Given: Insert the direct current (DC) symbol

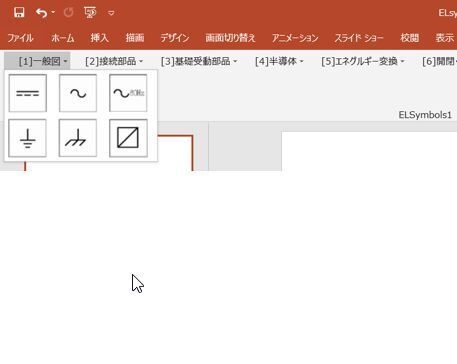Looking at the screenshot, I should click(x=28, y=93).
